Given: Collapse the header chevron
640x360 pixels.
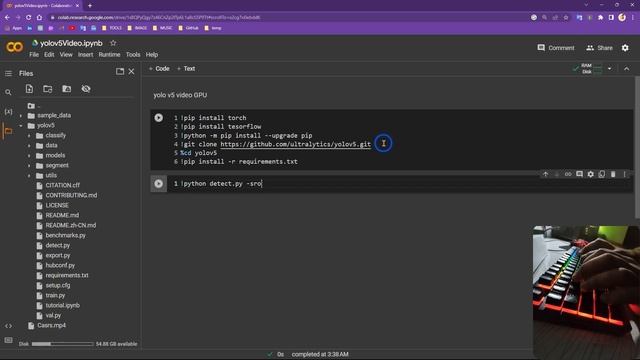Looking at the screenshot, I should pos(627,69).
